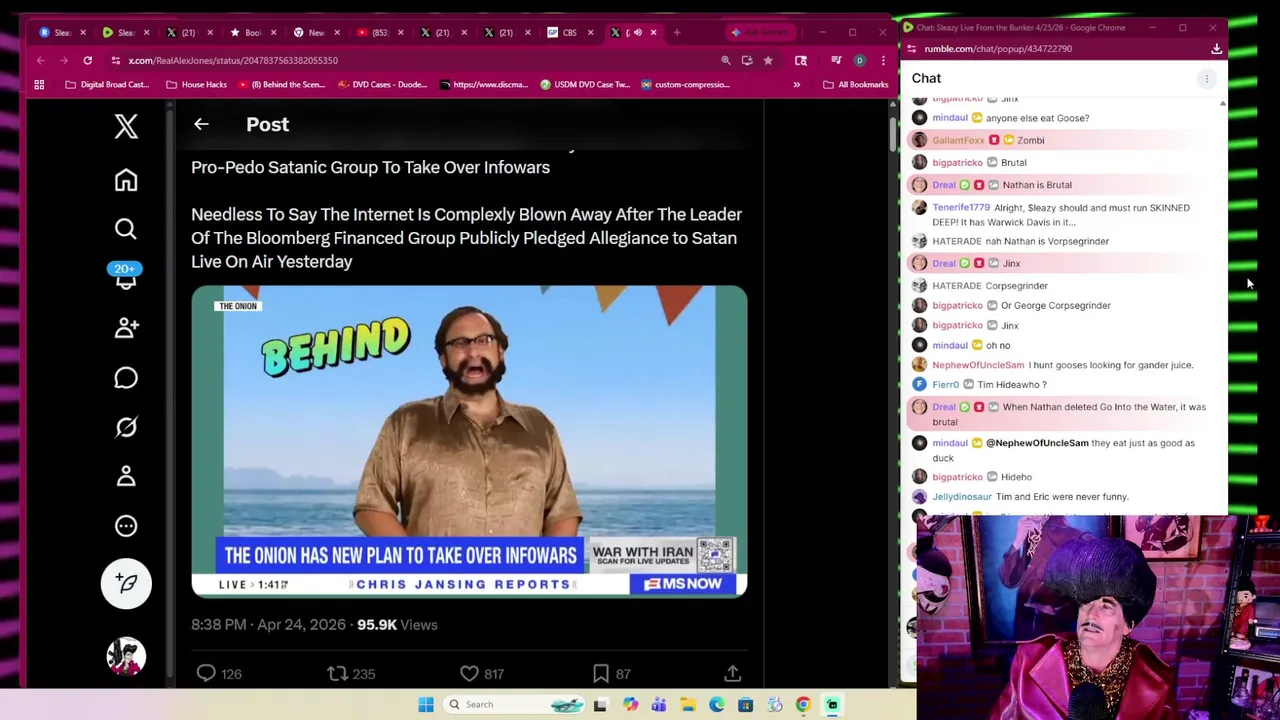The height and width of the screenshot is (720, 1280).
Task: Open the custom-compressio... bookmark
Action: coord(685,85)
